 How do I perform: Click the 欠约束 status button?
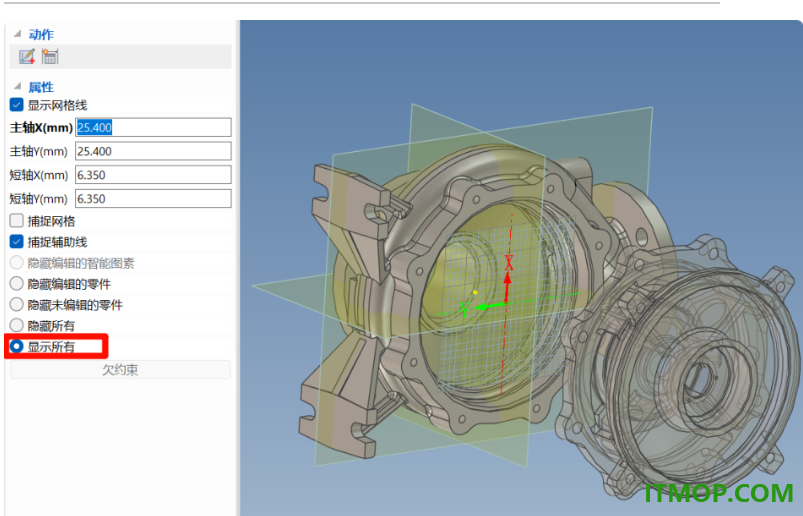click(x=120, y=370)
